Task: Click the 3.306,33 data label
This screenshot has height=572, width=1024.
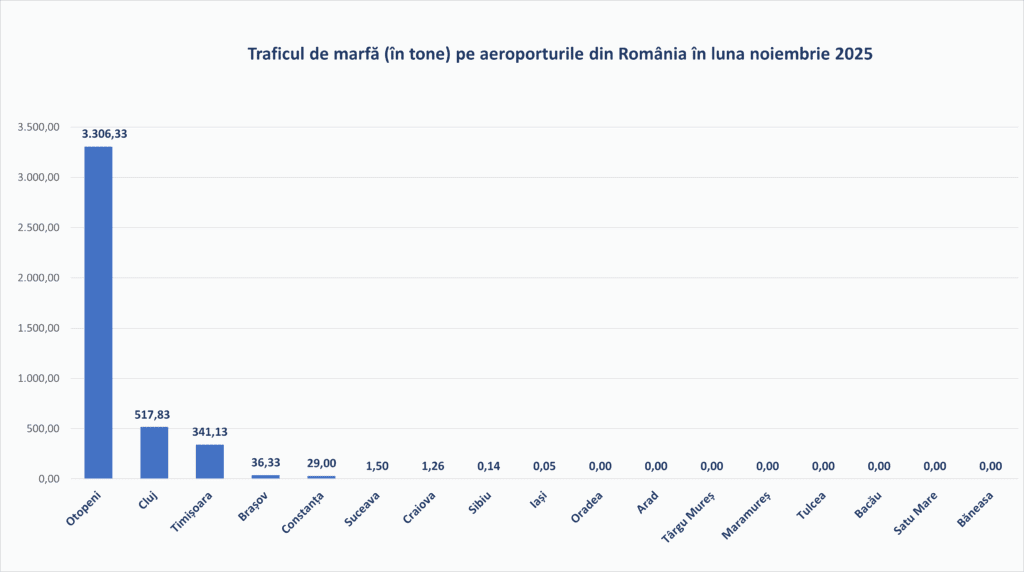Action: point(104,133)
